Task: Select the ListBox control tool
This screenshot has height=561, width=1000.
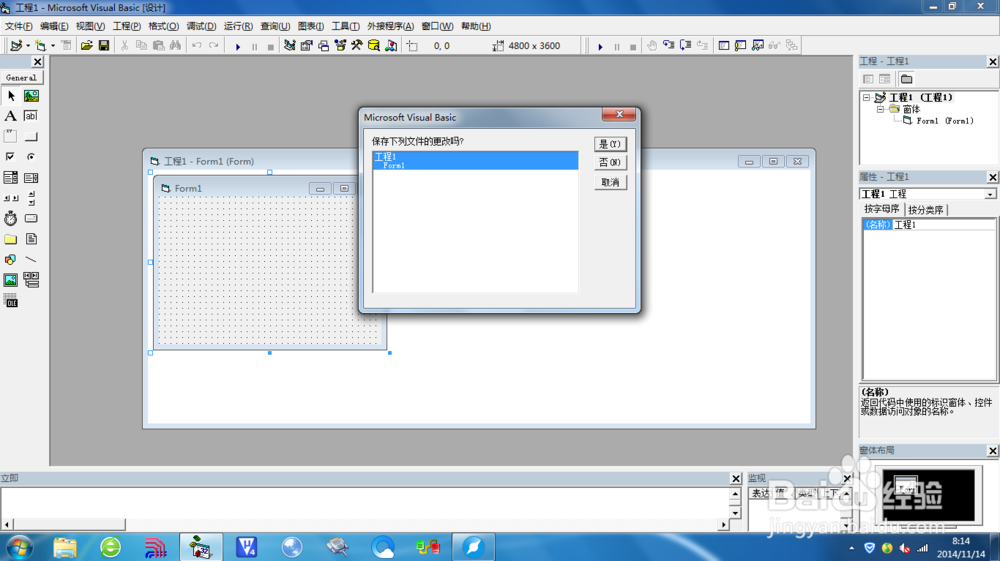Action: (31, 177)
